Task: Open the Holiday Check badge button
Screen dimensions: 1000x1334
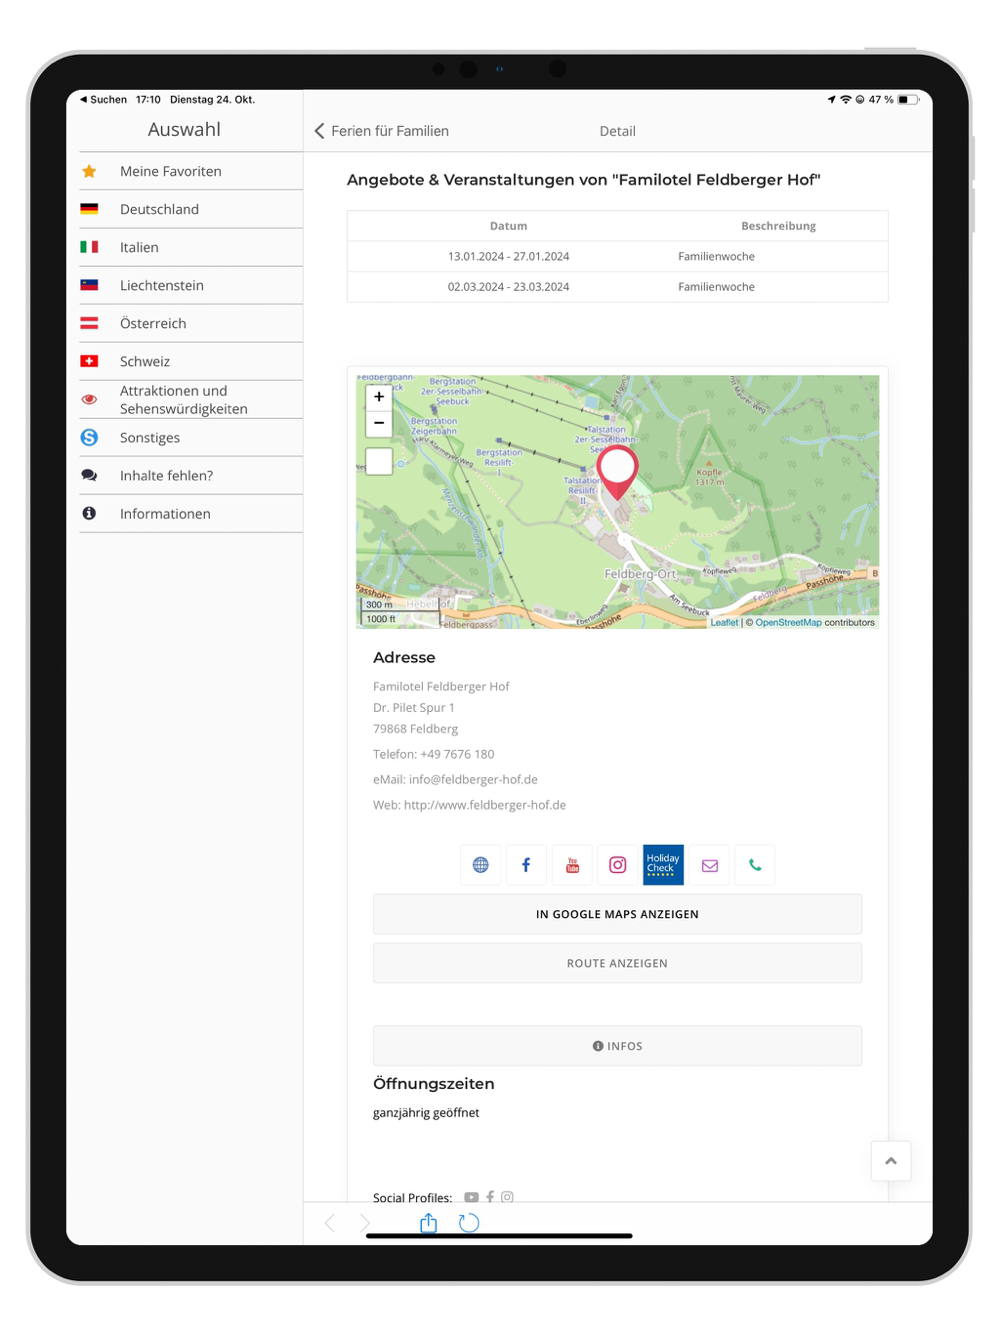Action: tap(663, 865)
